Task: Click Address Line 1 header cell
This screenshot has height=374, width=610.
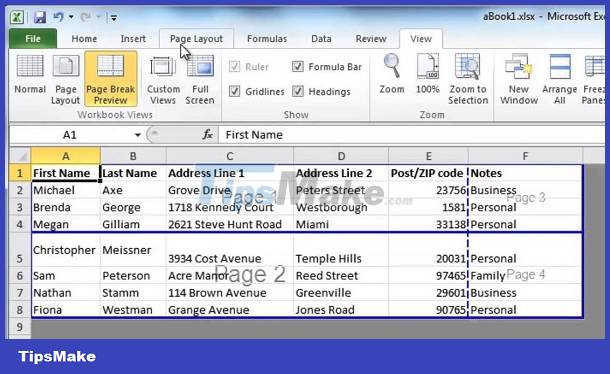Action: click(x=230, y=173)
